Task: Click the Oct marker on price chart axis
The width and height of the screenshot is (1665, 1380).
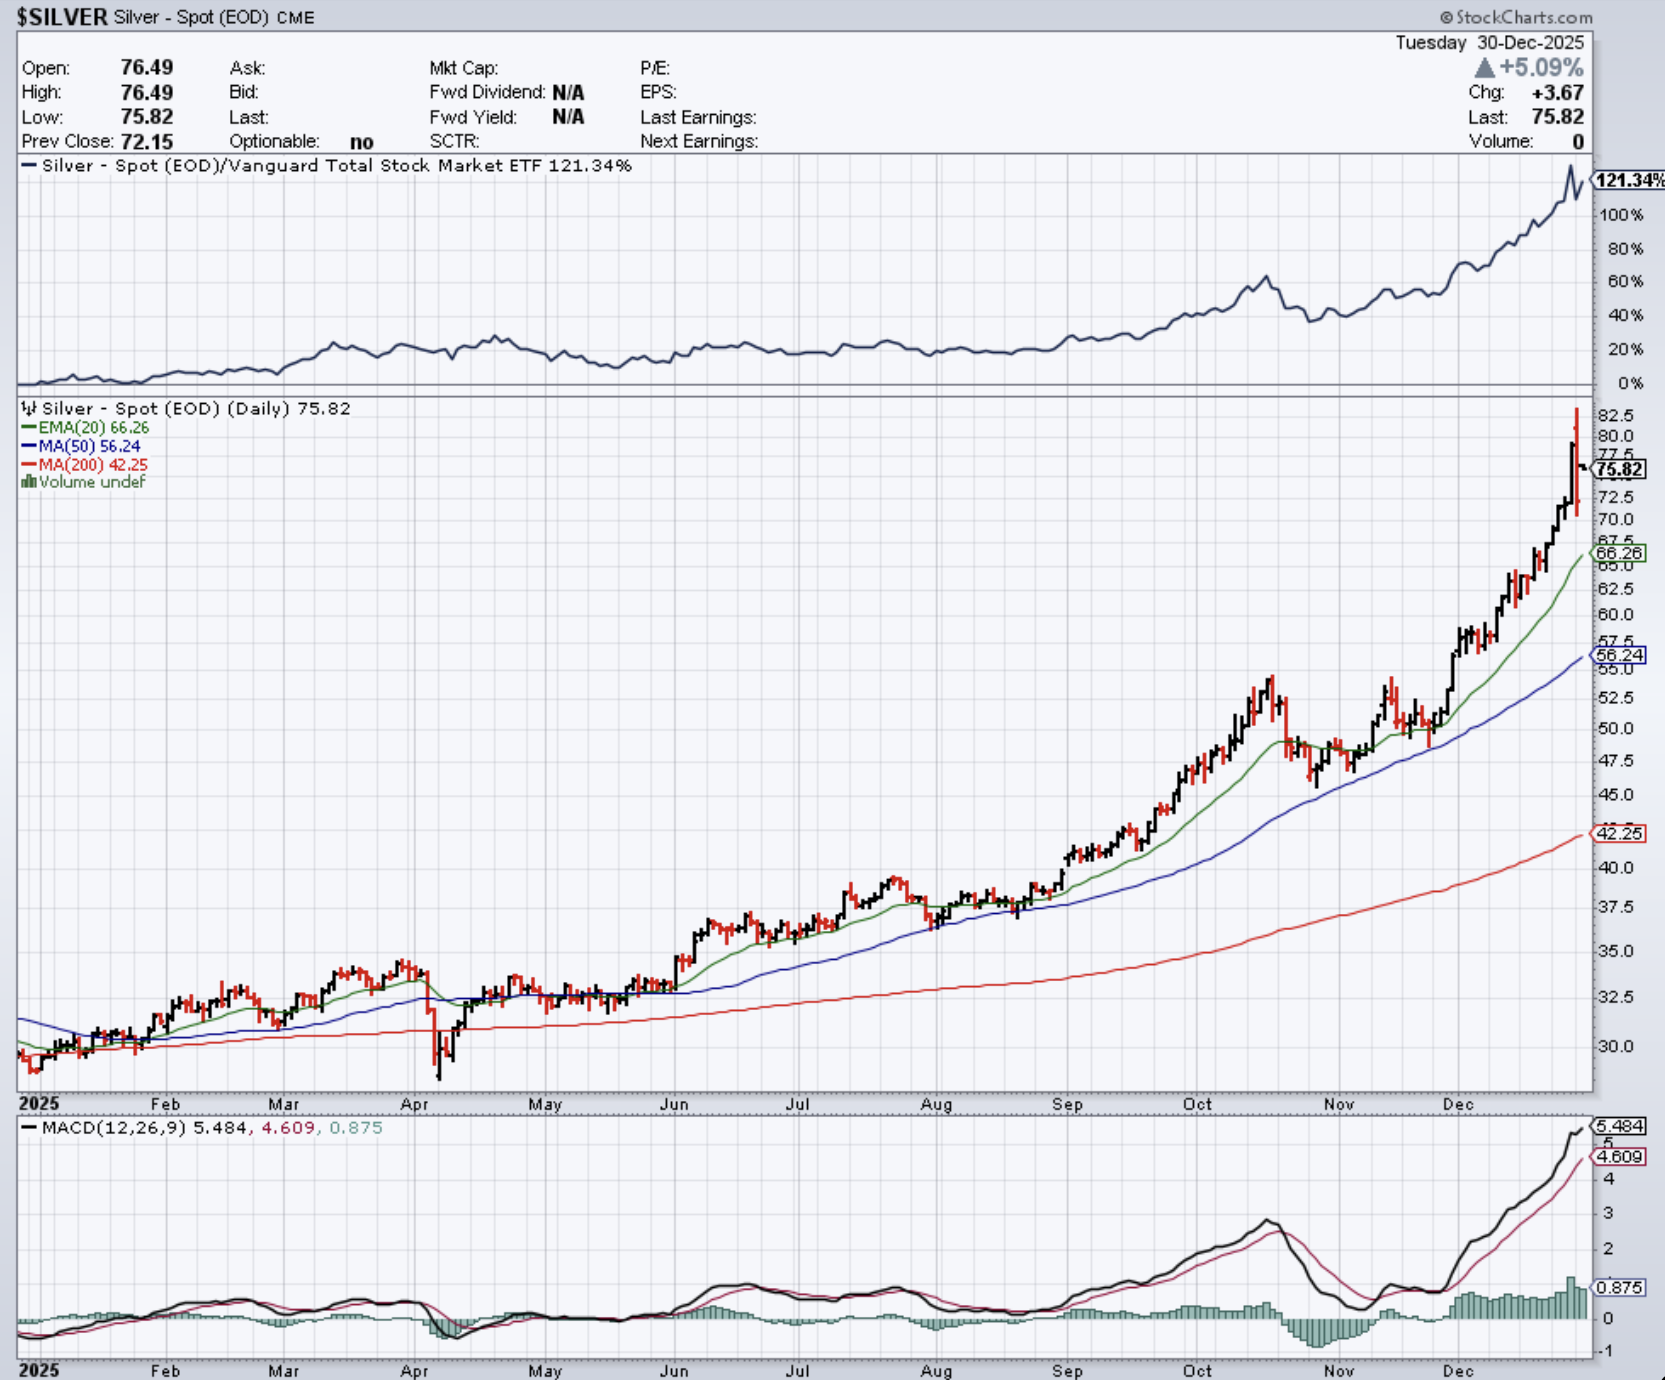Action: (1197, 1104)
